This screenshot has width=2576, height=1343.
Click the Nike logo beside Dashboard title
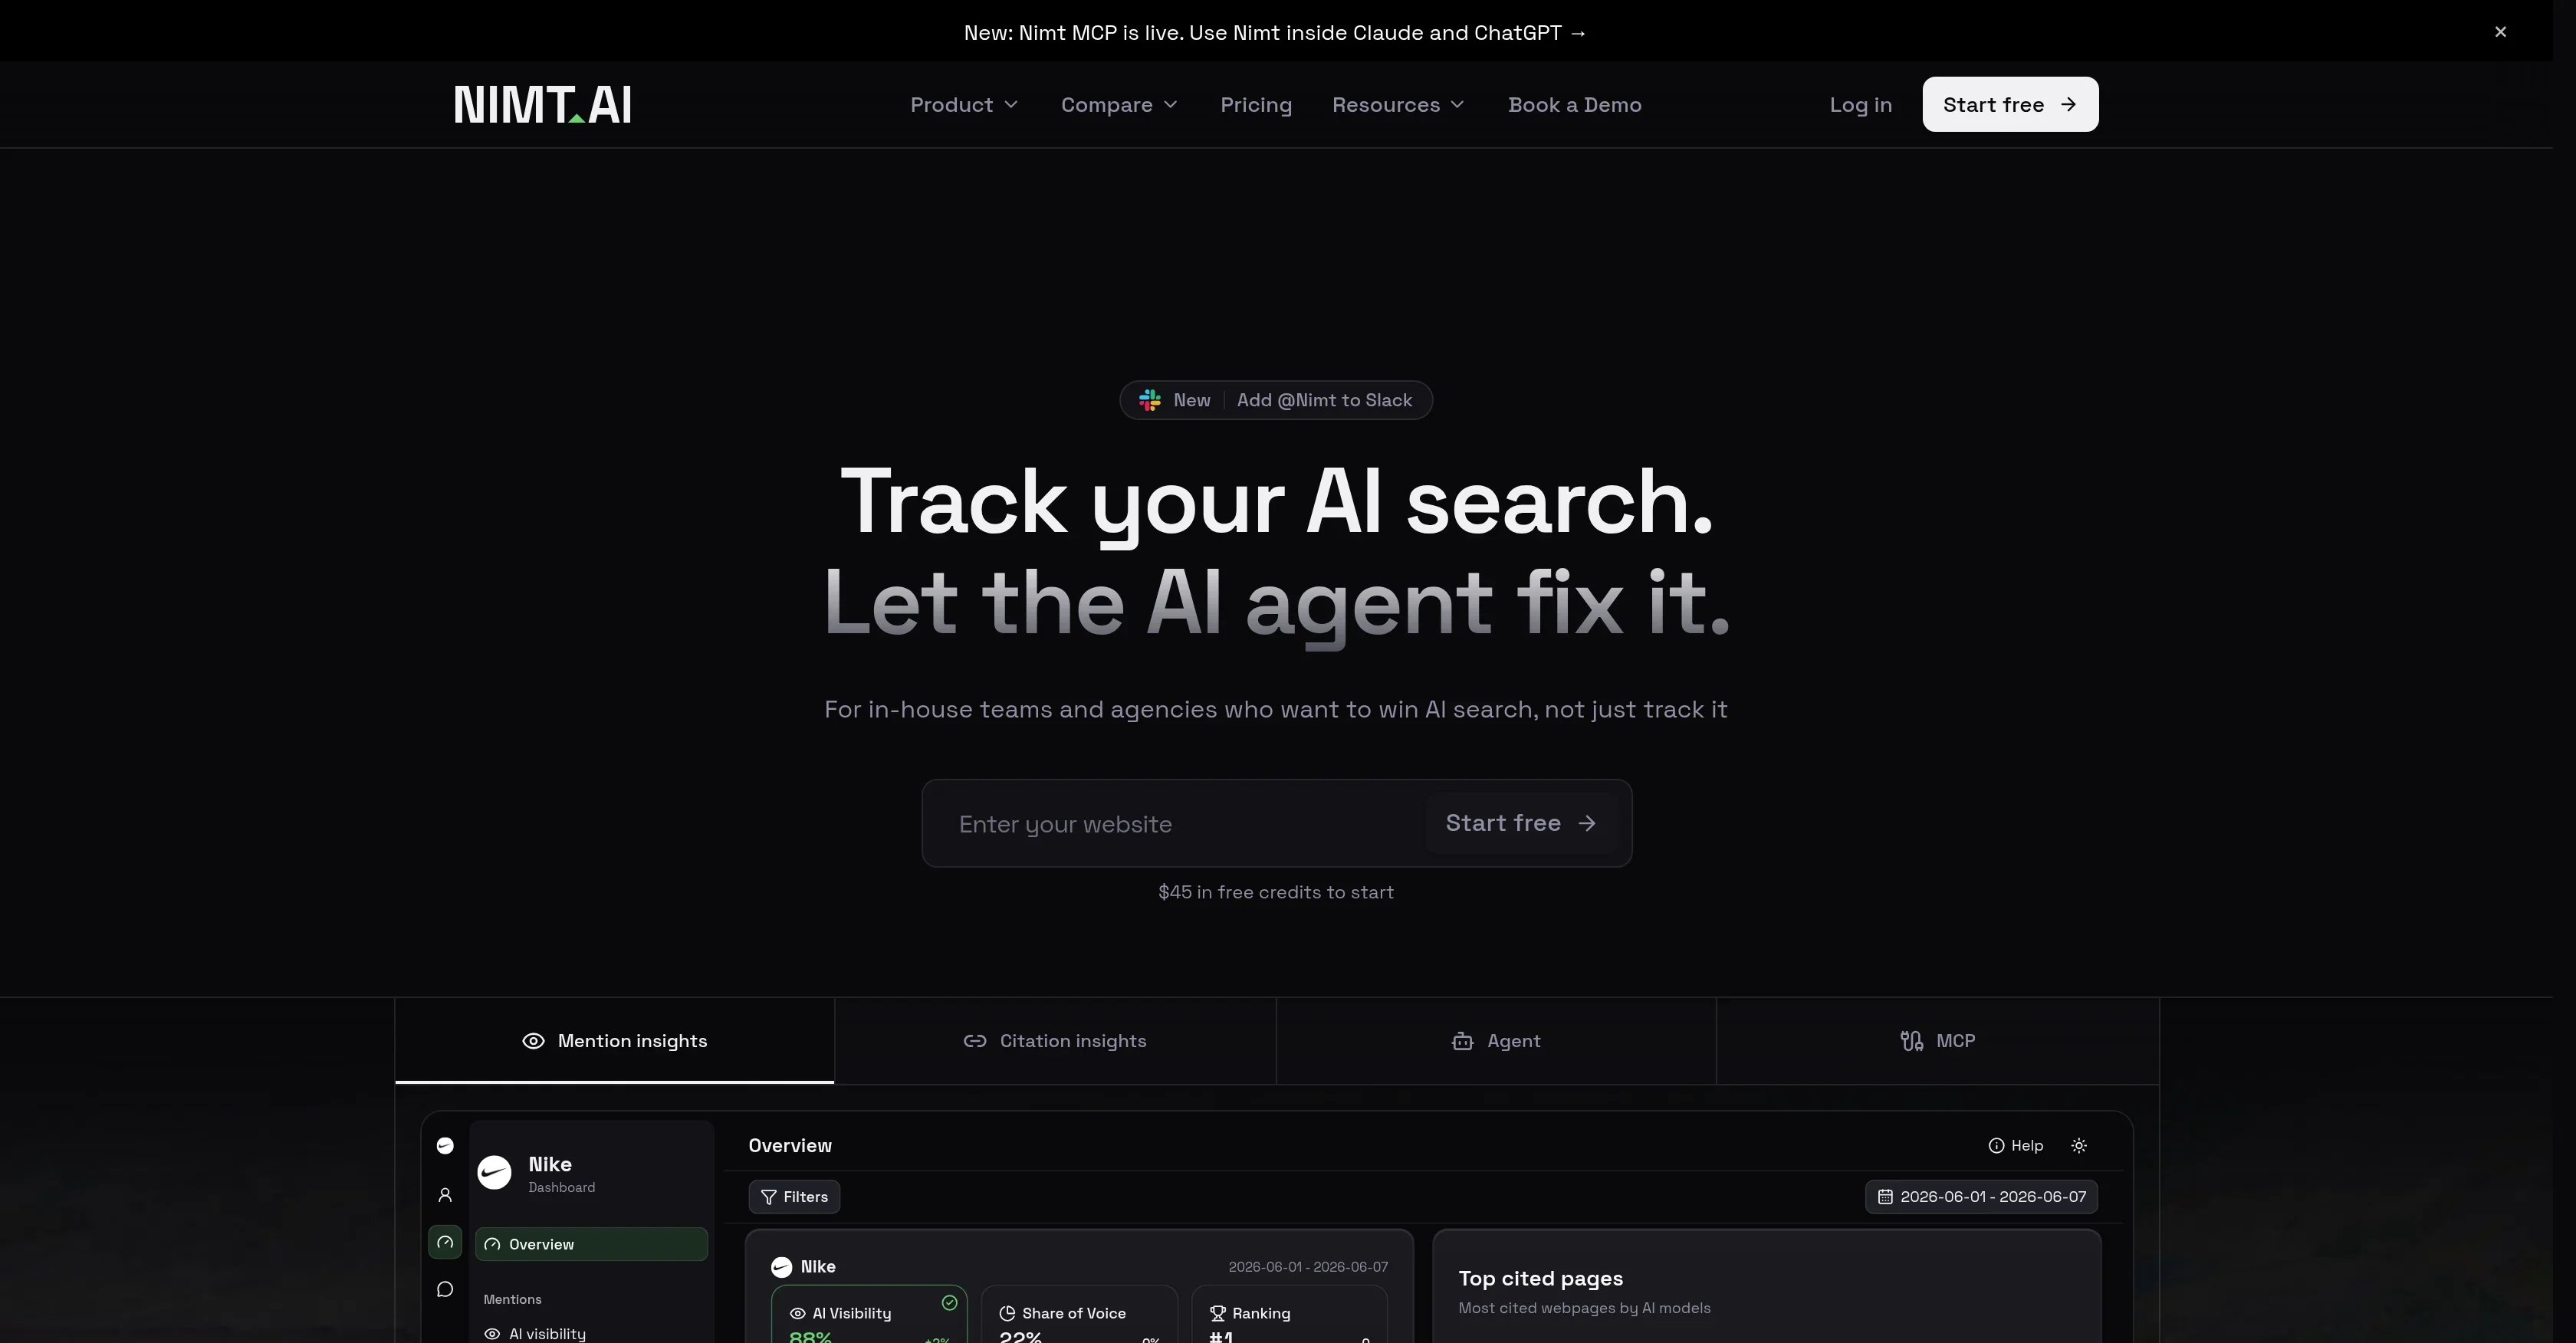click(494, 1172)
